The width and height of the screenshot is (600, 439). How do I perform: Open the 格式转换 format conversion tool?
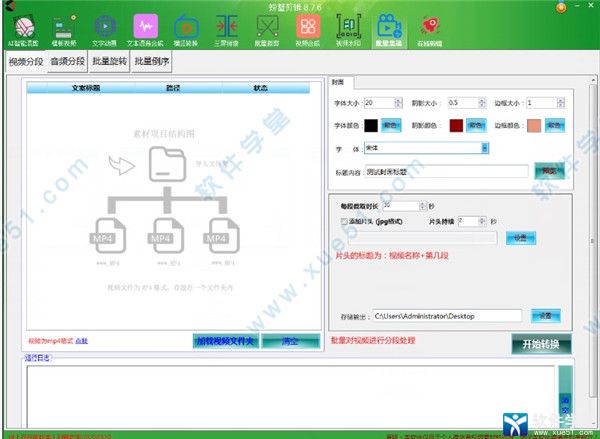coord(186,31)
